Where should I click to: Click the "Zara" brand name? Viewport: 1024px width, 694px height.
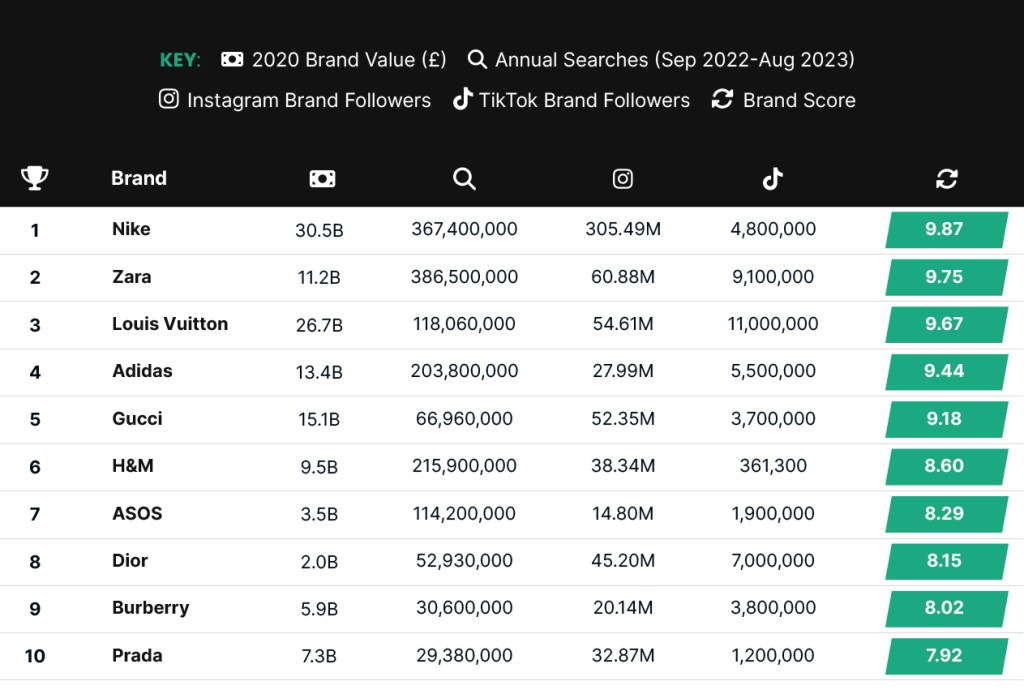pyautogui.click(x=131, y=277)
